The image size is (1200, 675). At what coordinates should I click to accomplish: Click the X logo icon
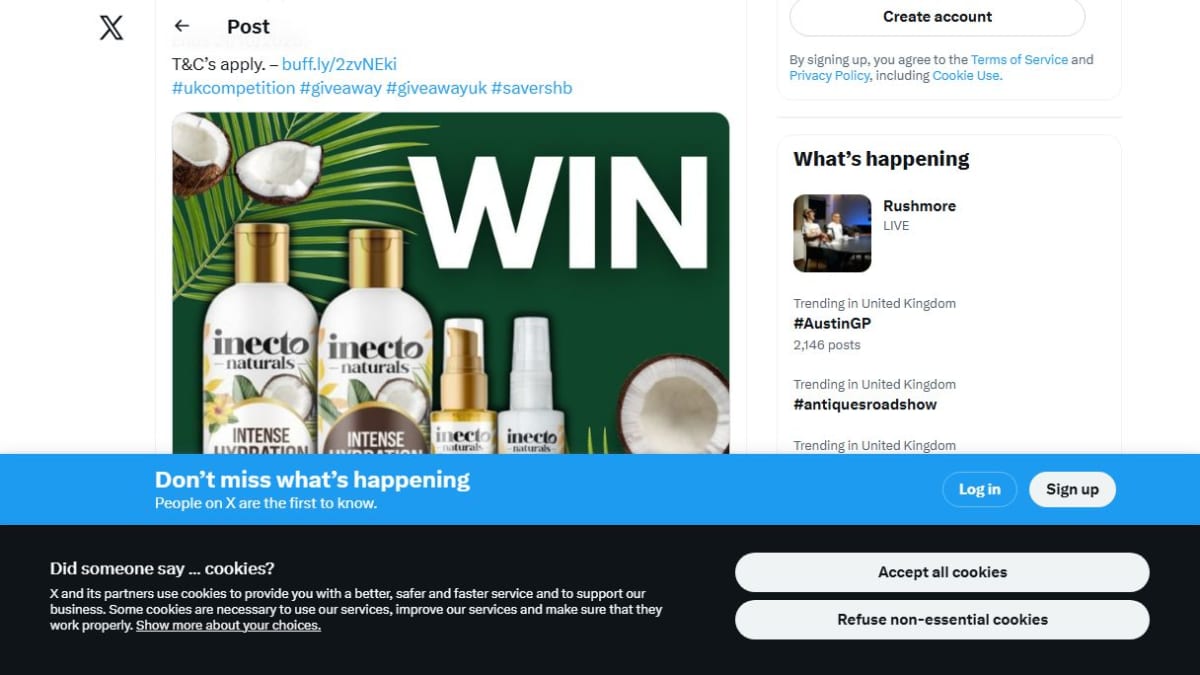[112, 27]
